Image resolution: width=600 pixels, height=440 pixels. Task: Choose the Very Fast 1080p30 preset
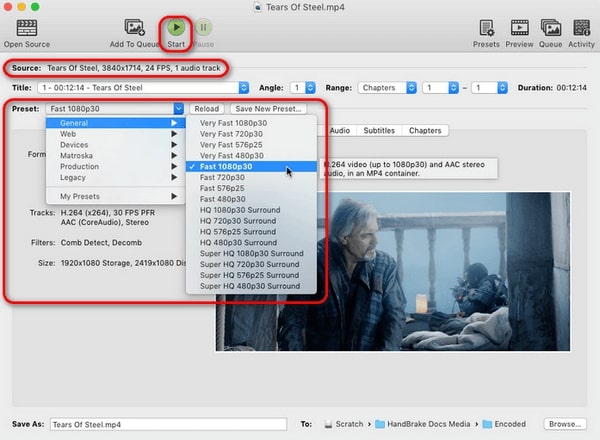coord(251,123)
